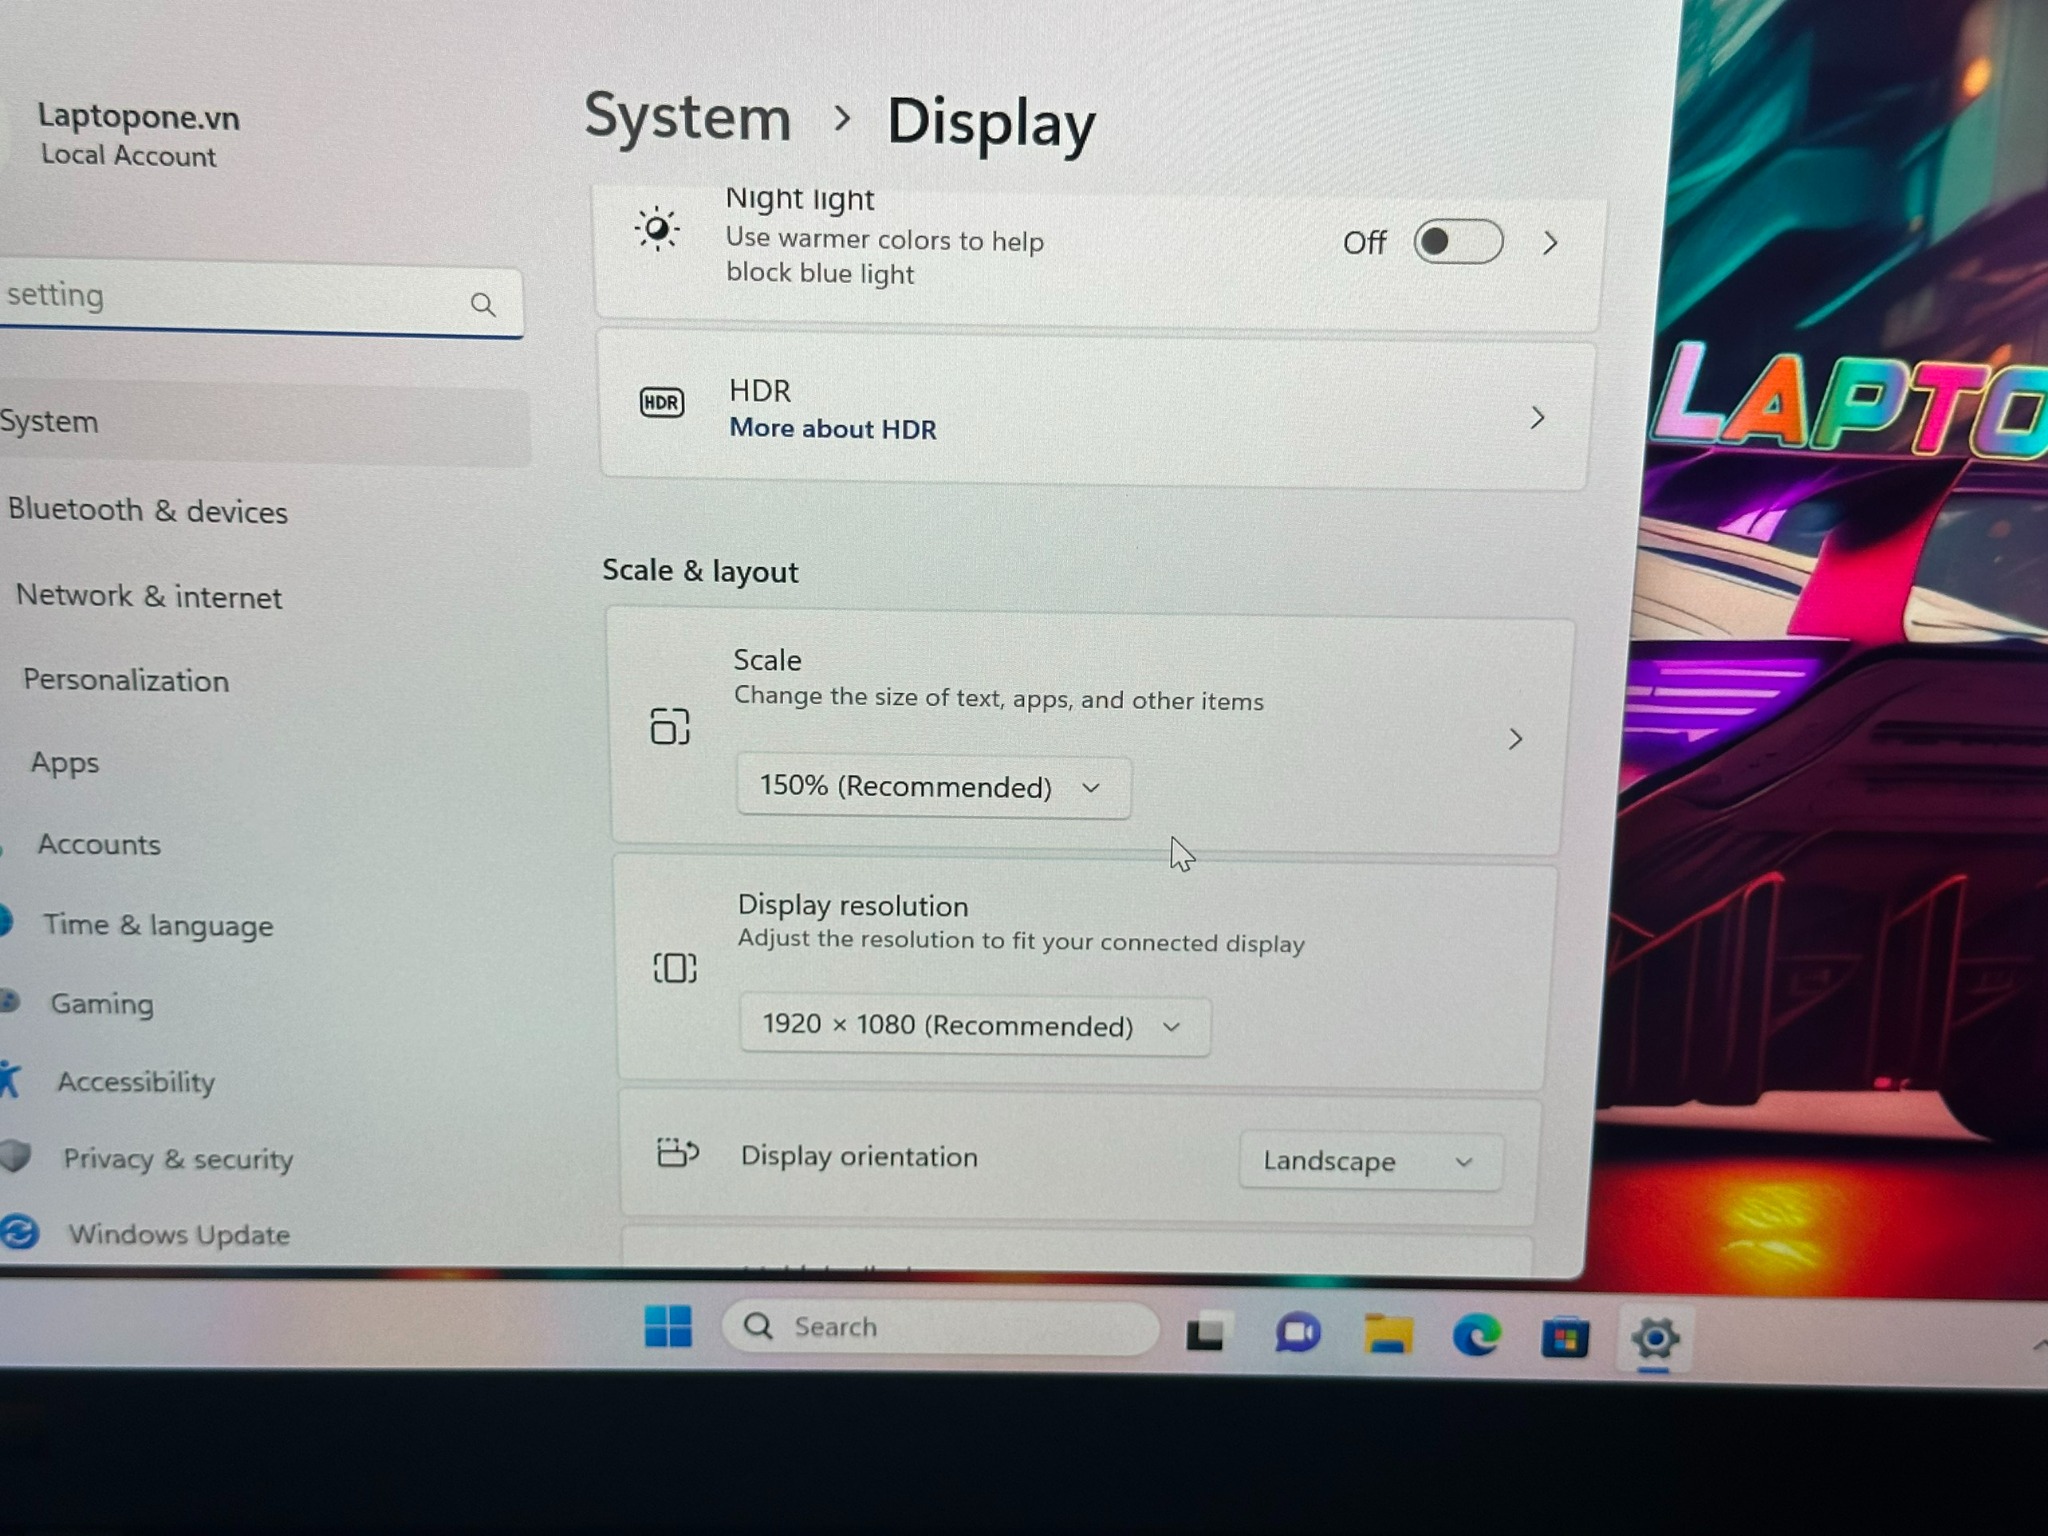Click the Windows Start button
The image size is (2048, 1536).
coord(668,1327)
